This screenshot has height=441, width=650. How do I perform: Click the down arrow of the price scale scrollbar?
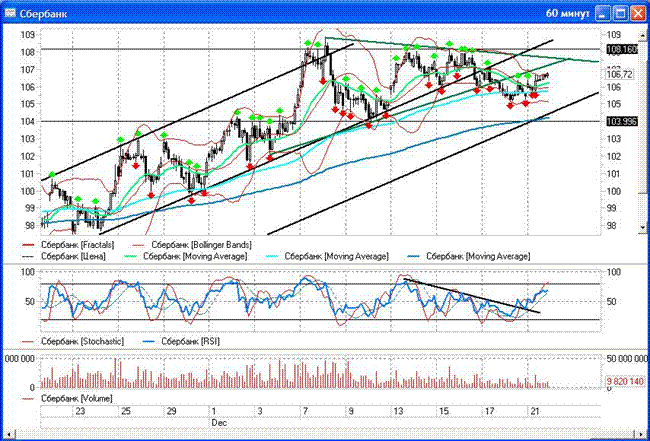643,227
